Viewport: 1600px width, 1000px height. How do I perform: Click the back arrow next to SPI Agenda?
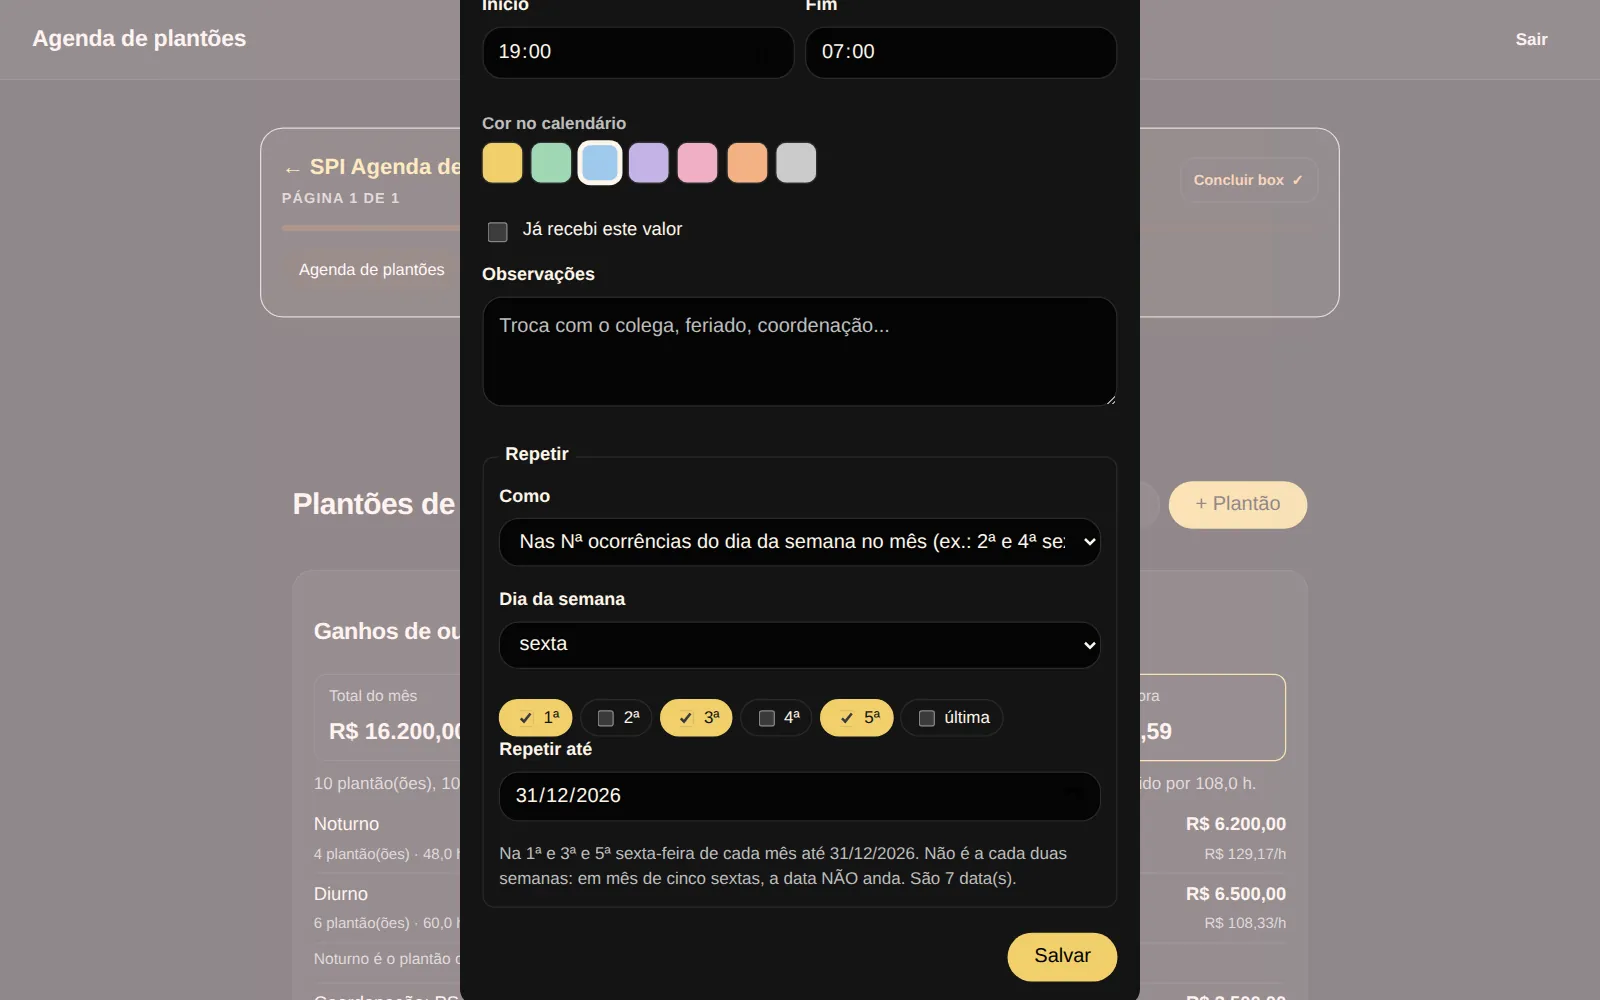click(x=292, y=169)
